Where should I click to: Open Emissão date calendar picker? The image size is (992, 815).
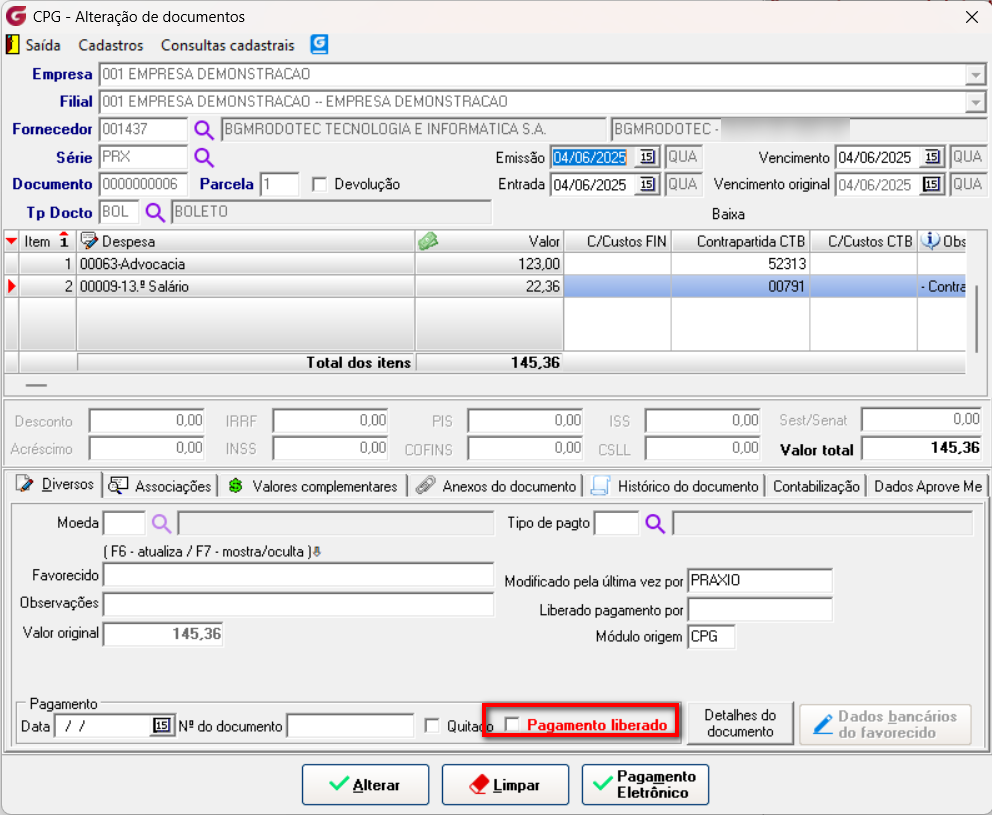point(647,157)
